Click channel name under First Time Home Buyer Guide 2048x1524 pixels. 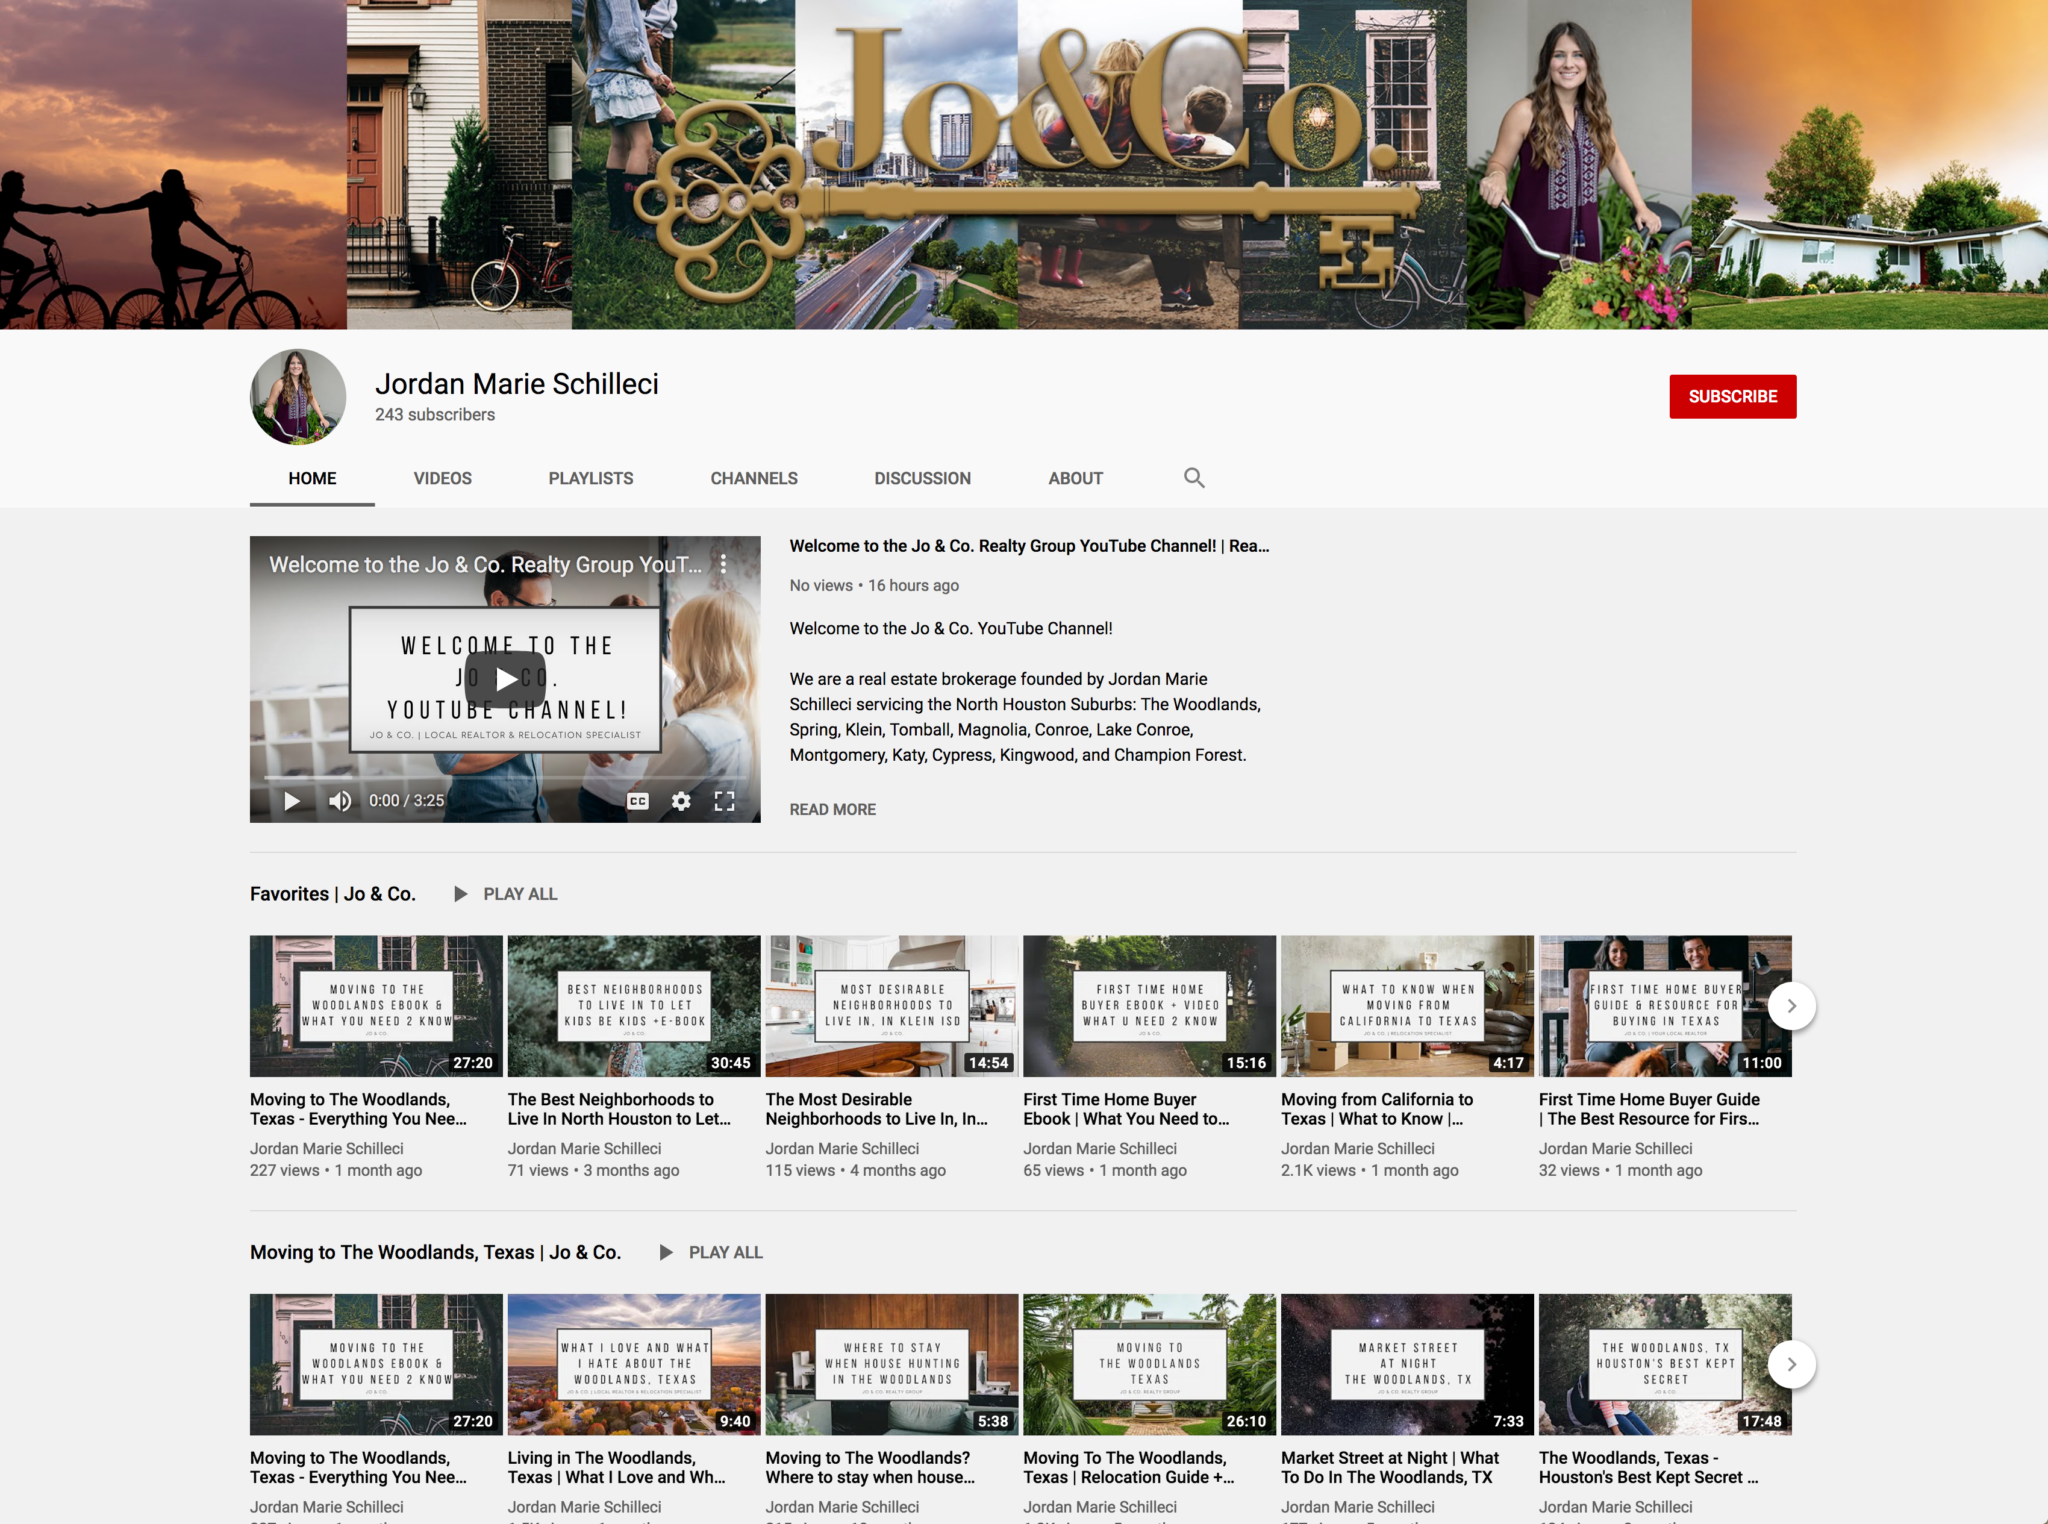click(x=1616, y=1148)
